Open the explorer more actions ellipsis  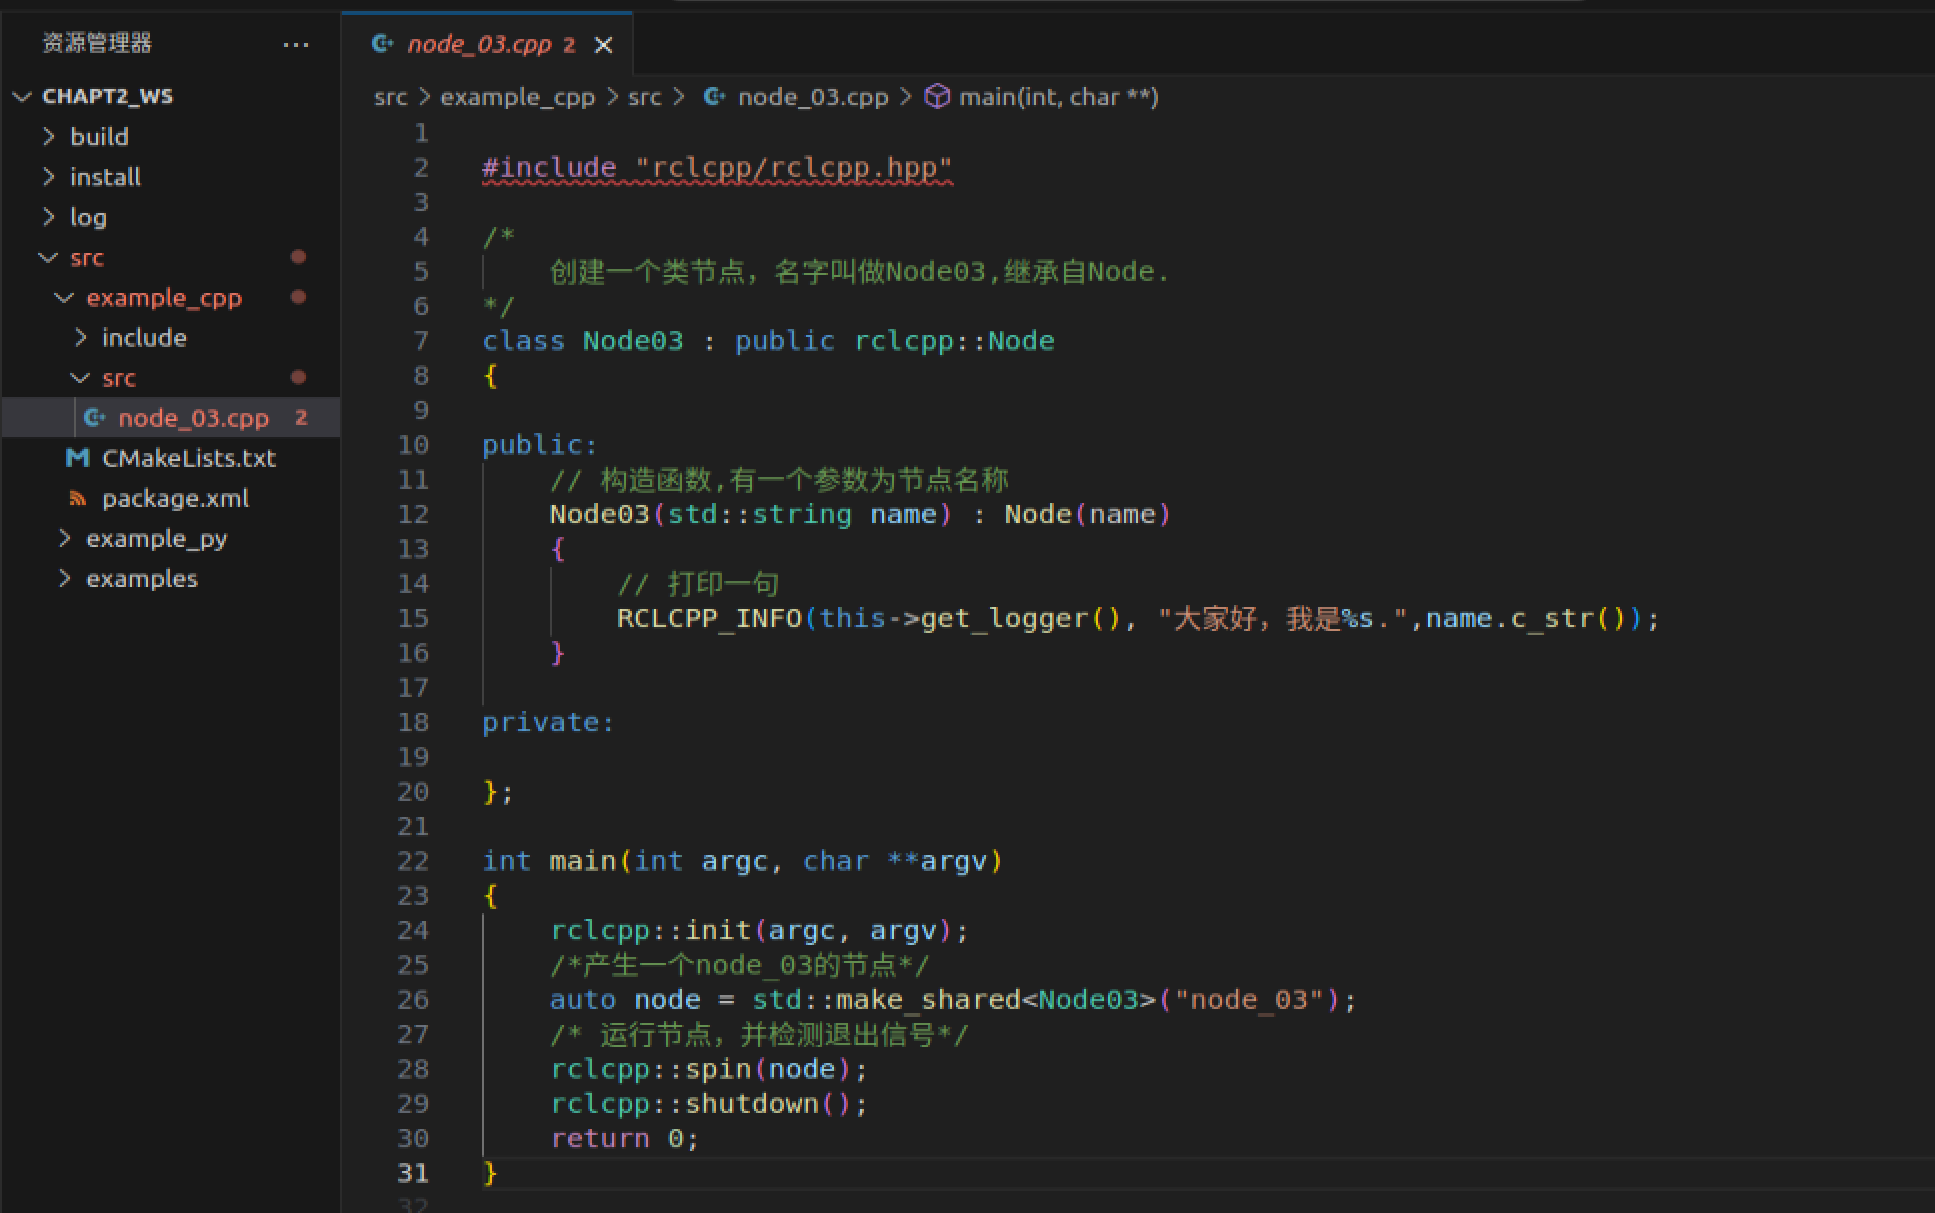pyautogui.click(x=295, y=45)
